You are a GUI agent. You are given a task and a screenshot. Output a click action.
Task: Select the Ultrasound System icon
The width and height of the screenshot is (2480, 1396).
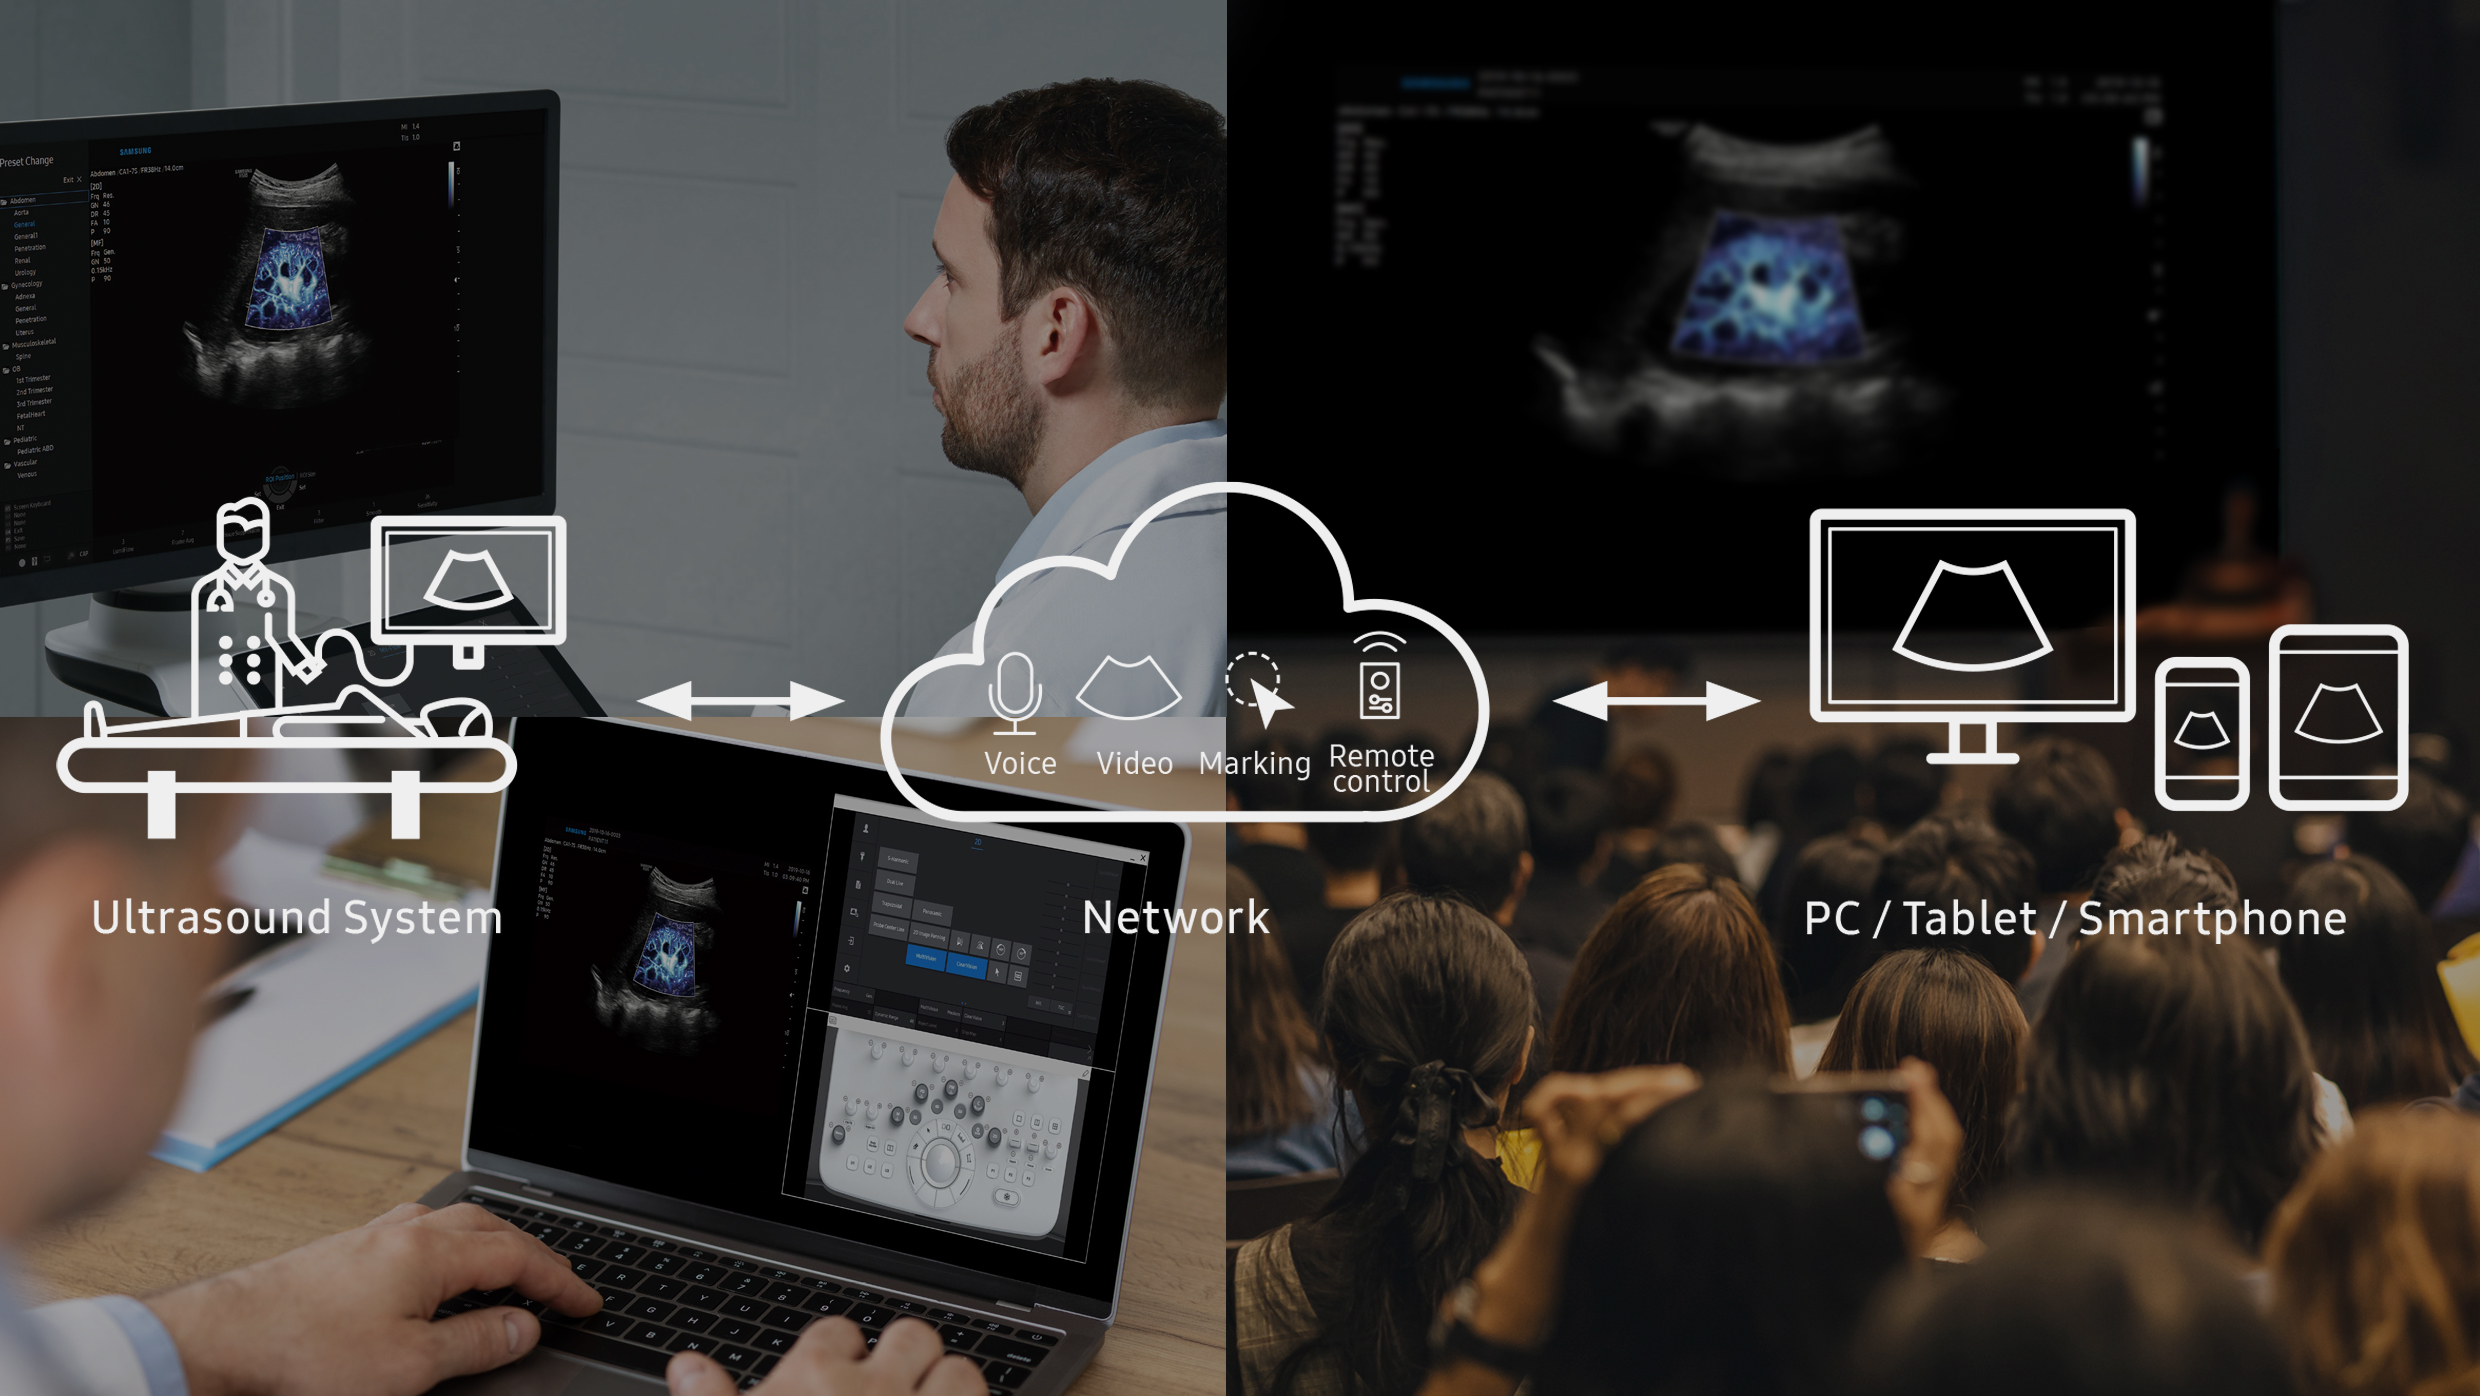click(x=317, y=681)
